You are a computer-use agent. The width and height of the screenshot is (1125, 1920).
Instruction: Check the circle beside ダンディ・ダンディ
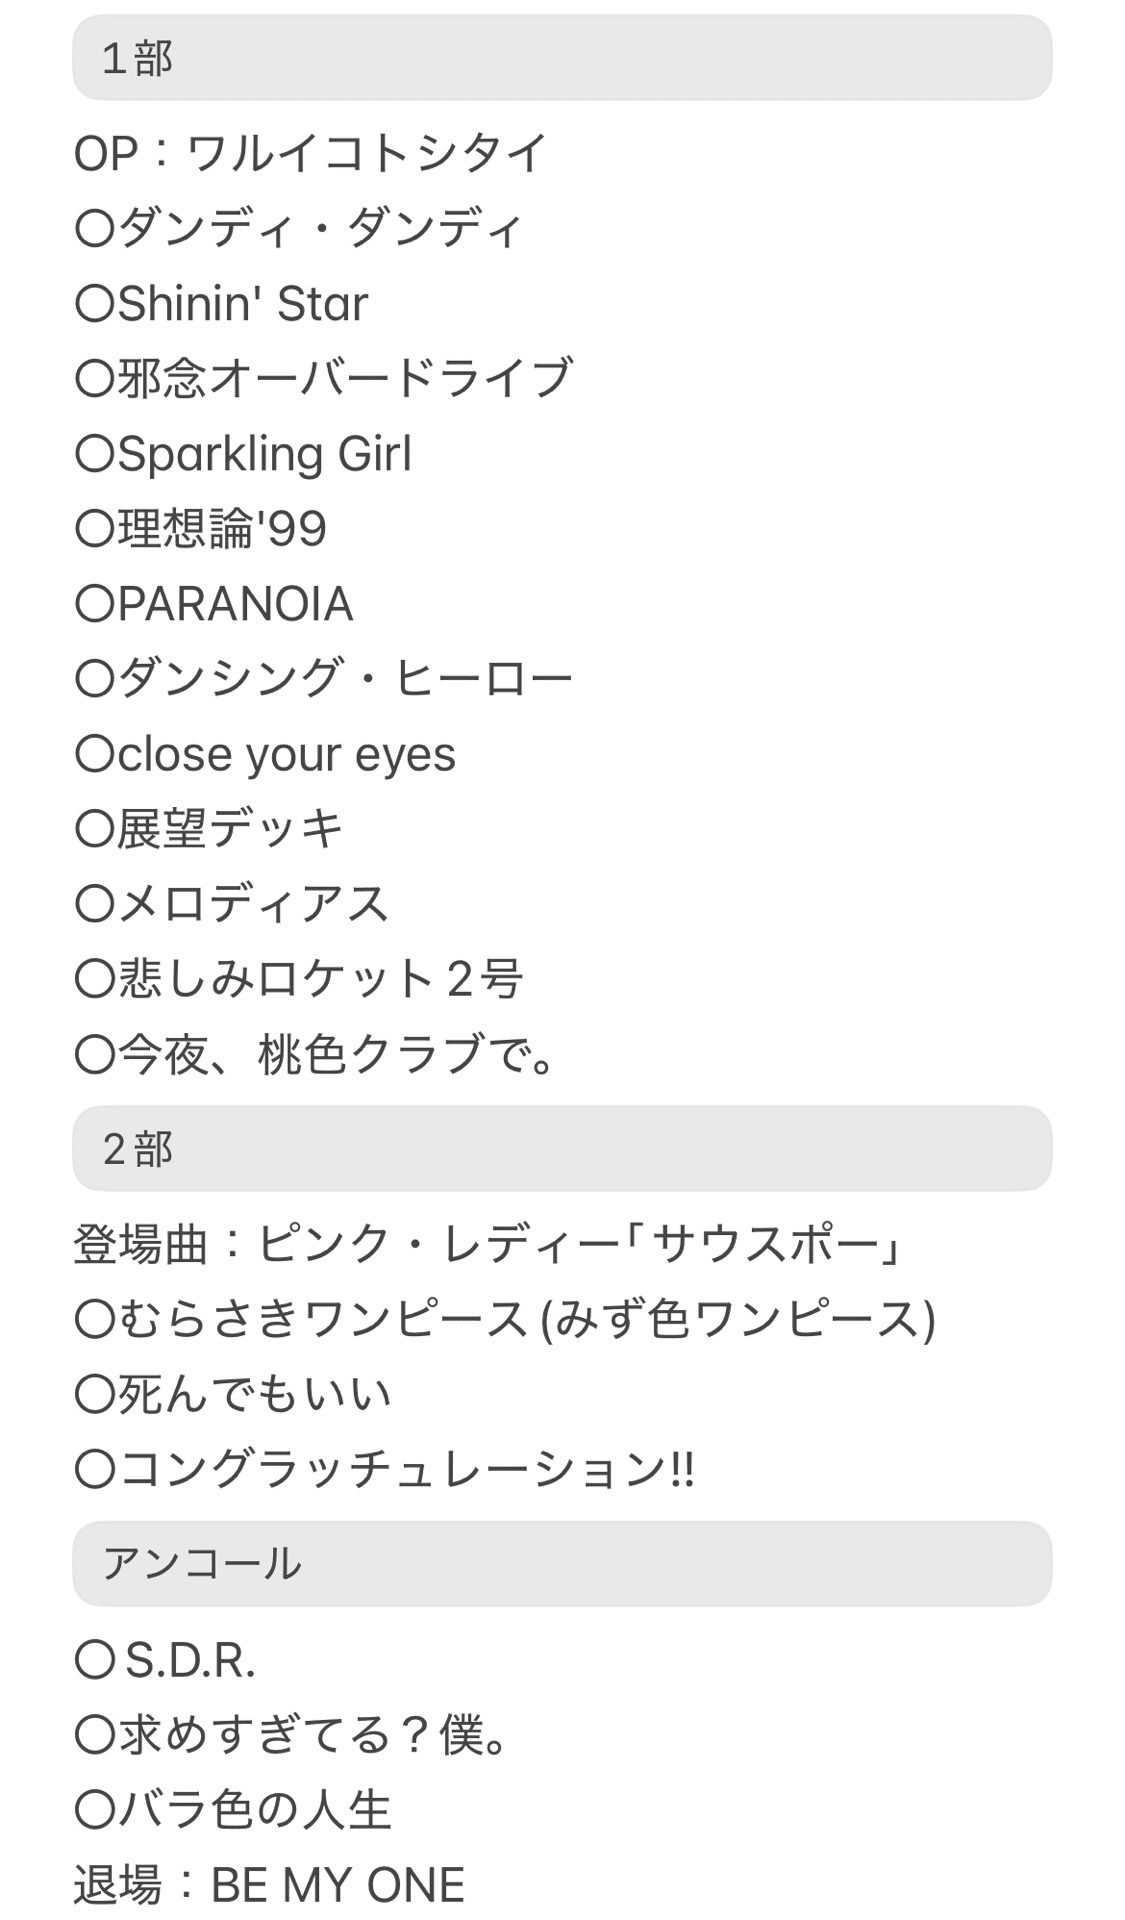95,229
